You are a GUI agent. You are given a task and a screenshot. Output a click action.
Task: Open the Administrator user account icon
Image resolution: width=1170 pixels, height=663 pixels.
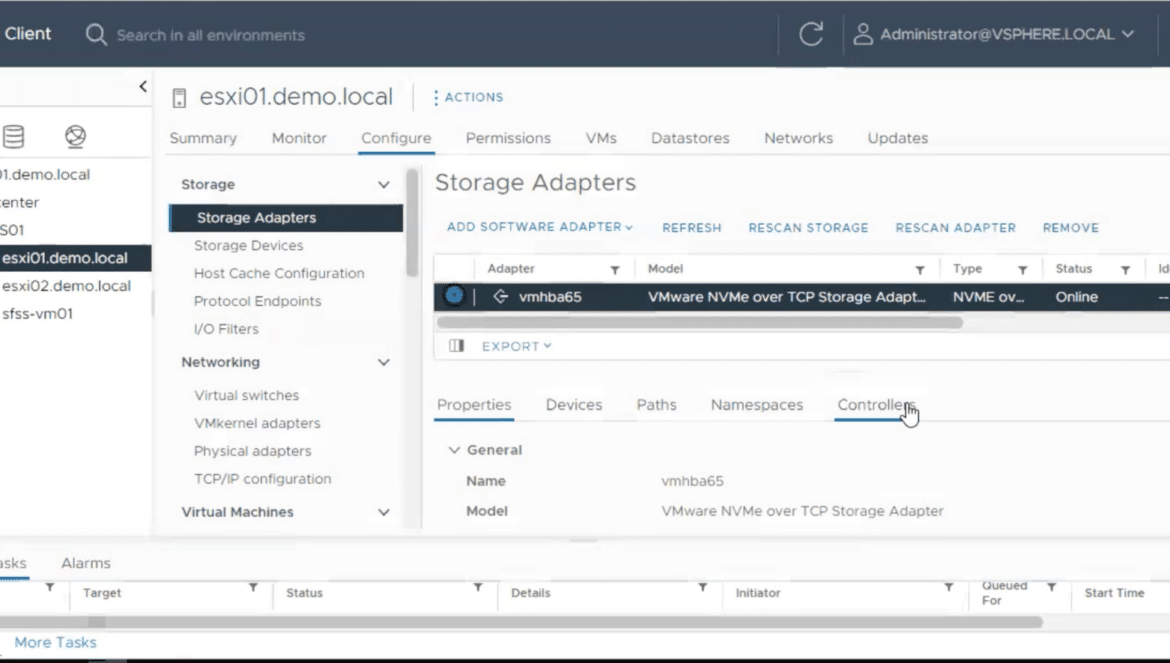[863, 34]
